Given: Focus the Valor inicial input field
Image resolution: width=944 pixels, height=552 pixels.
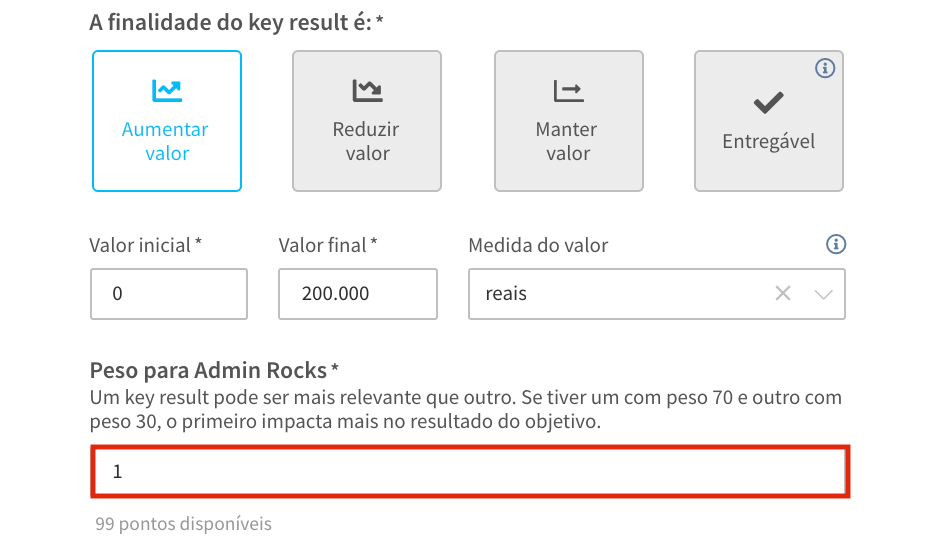Looking at the screenshot, I should [x=169, y=294].
